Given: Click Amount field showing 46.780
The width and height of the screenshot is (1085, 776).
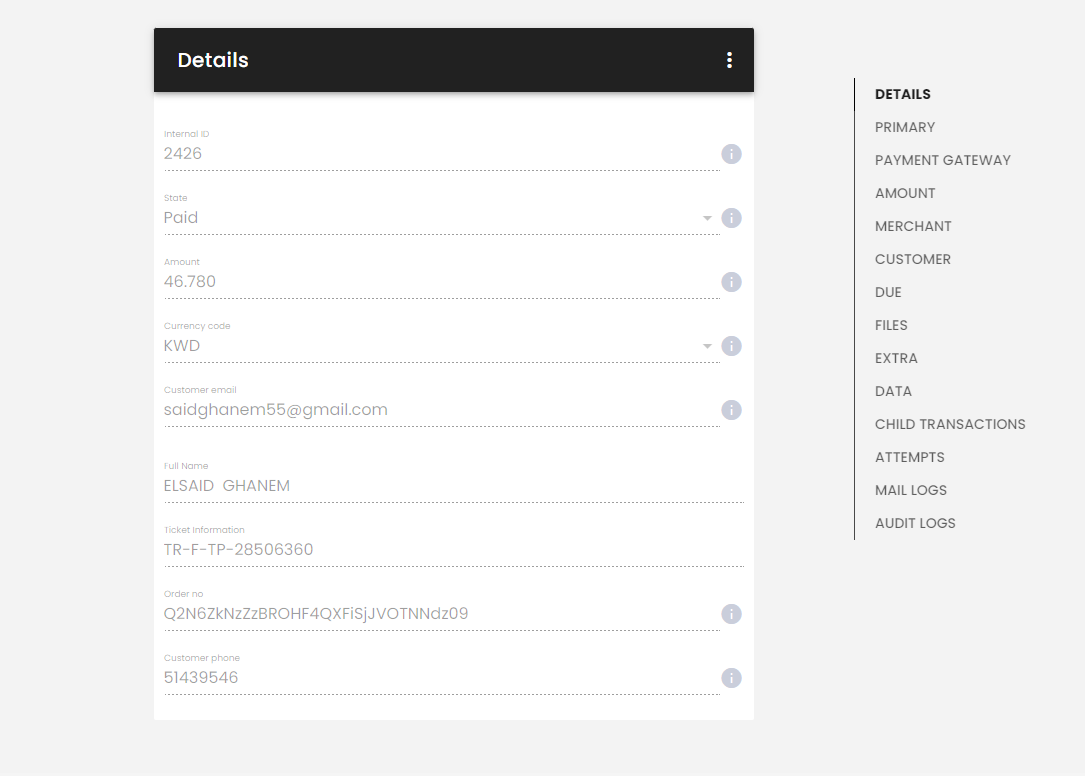Looking at the screenshot, I should [x=441, y=282].
